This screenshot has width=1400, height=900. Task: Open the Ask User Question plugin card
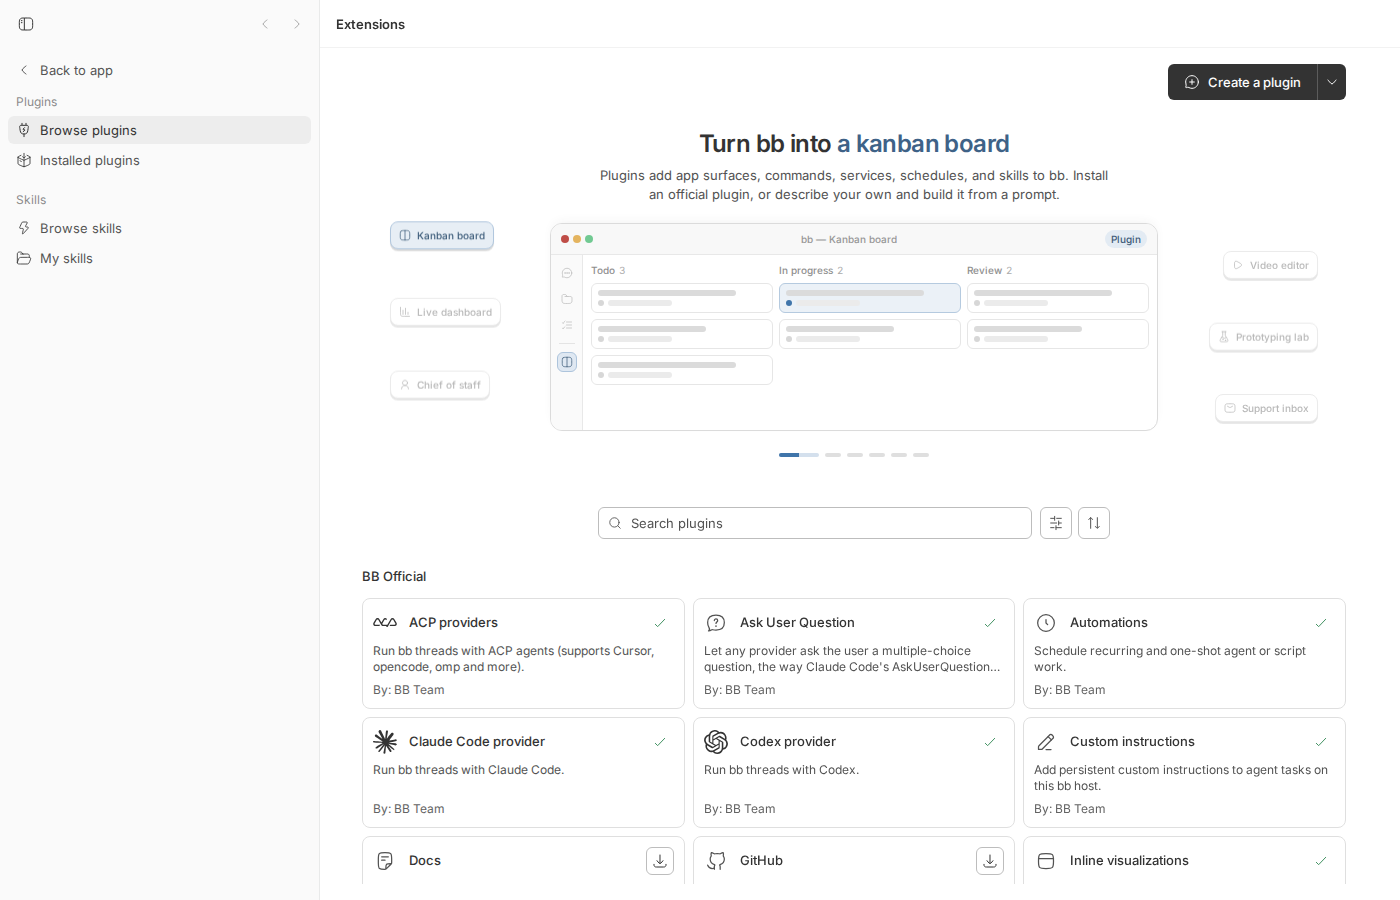coord(854,653)
